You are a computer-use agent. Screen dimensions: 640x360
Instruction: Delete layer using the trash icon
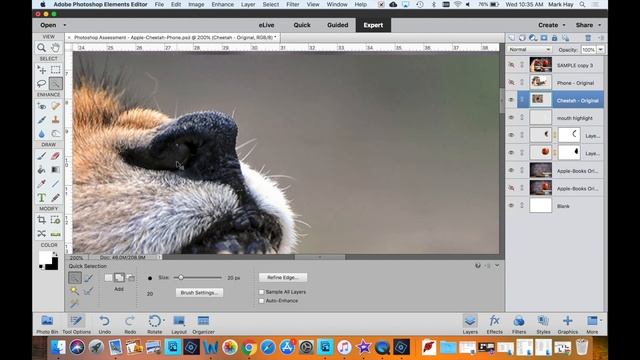(588, 38)
